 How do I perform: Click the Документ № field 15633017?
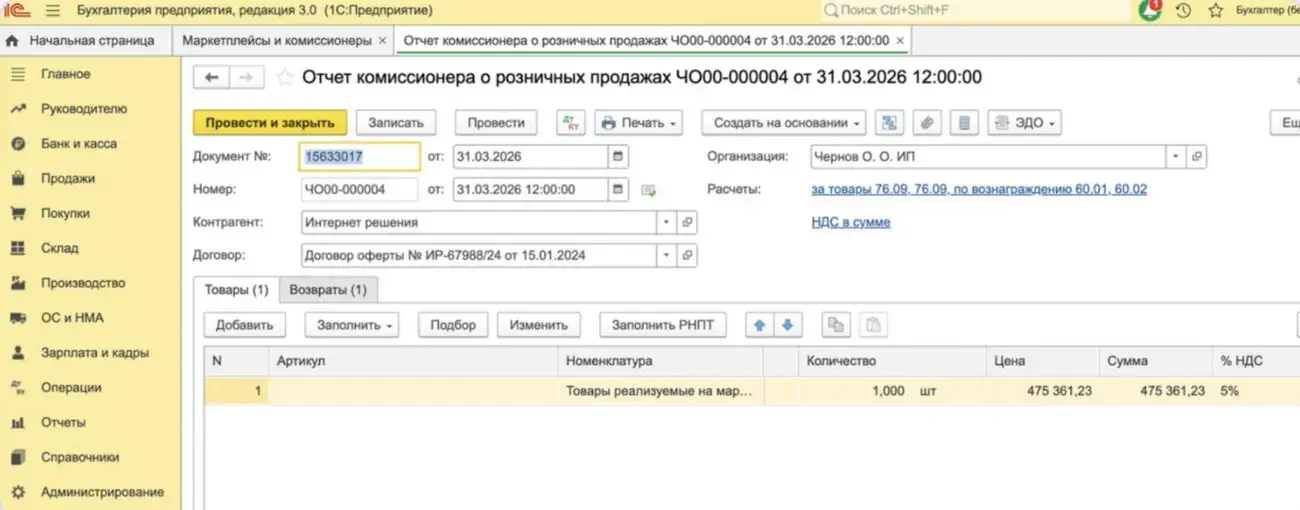point(360,157)
